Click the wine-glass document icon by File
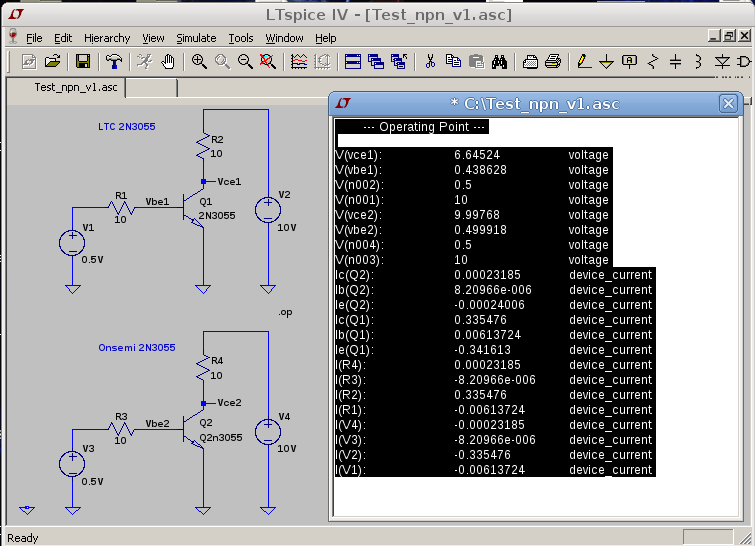755x546 pixels. (13, 37)
